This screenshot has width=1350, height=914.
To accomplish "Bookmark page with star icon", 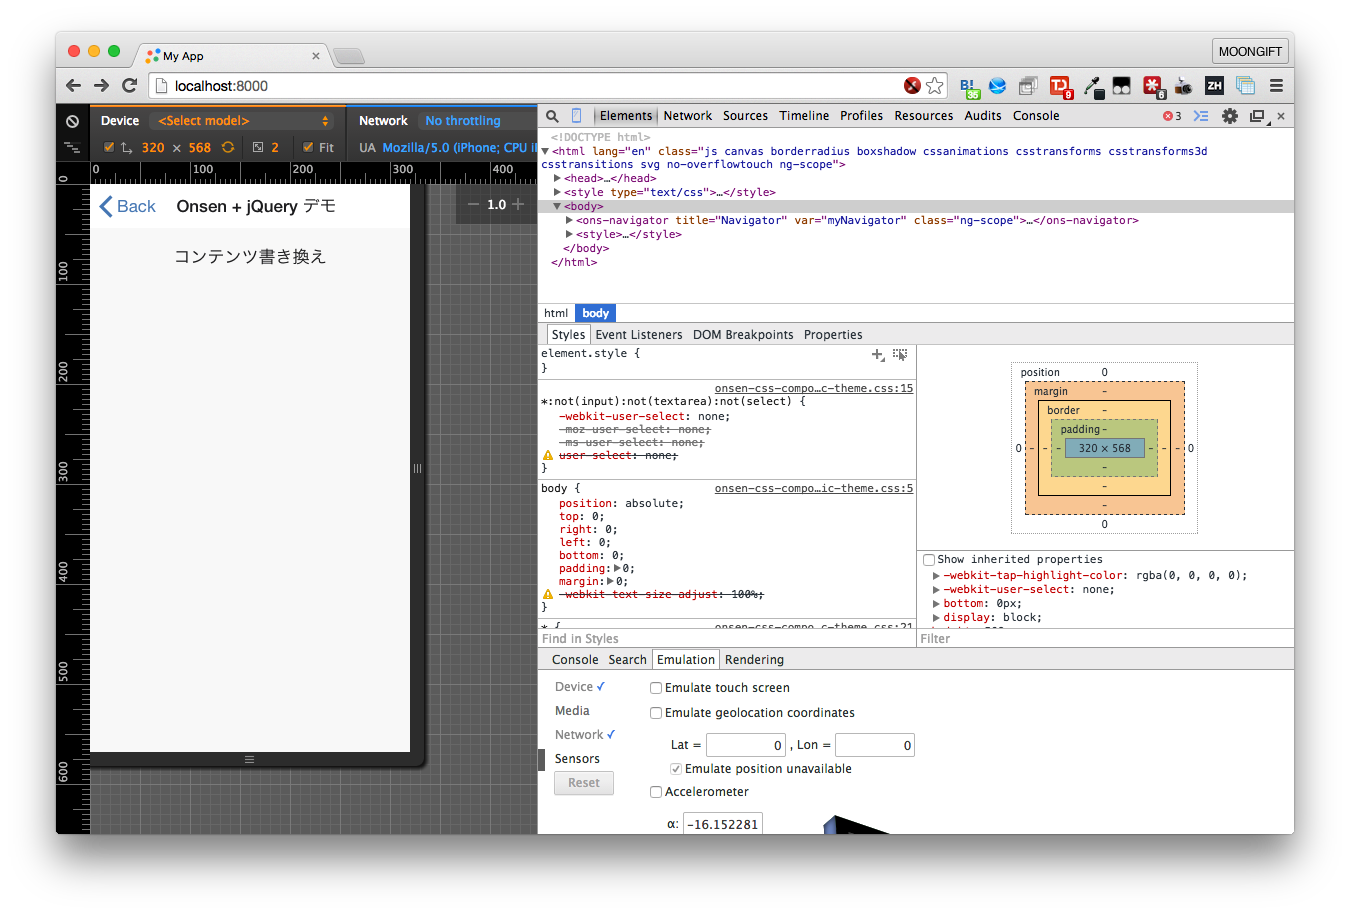I will click(935, 86).
